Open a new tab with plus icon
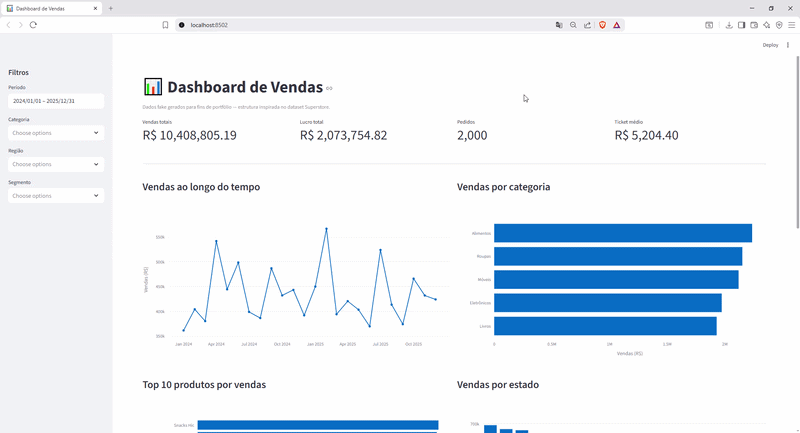800x433 pixels. point(111,8)
